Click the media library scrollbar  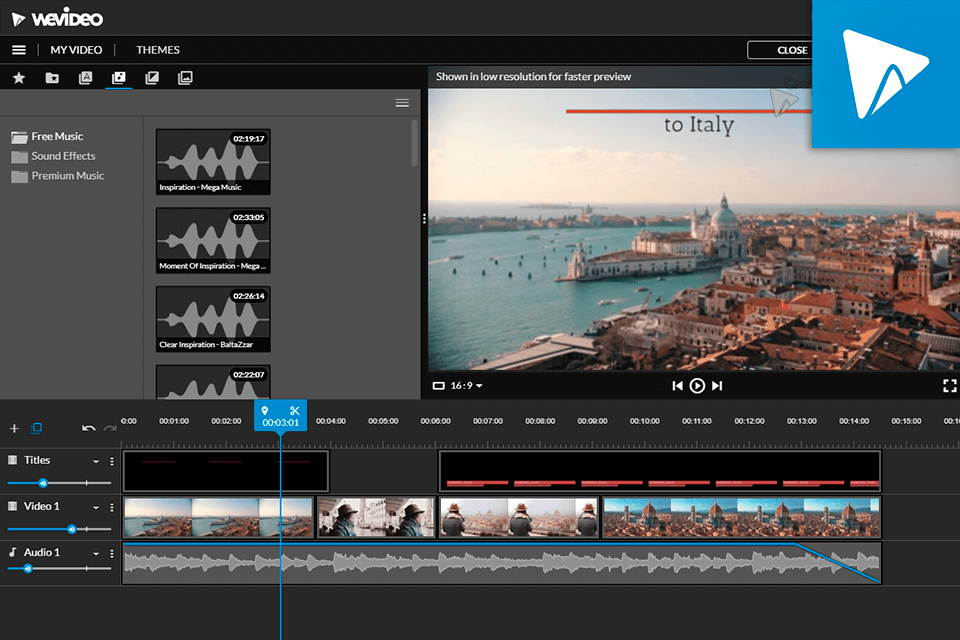[414, 142]
